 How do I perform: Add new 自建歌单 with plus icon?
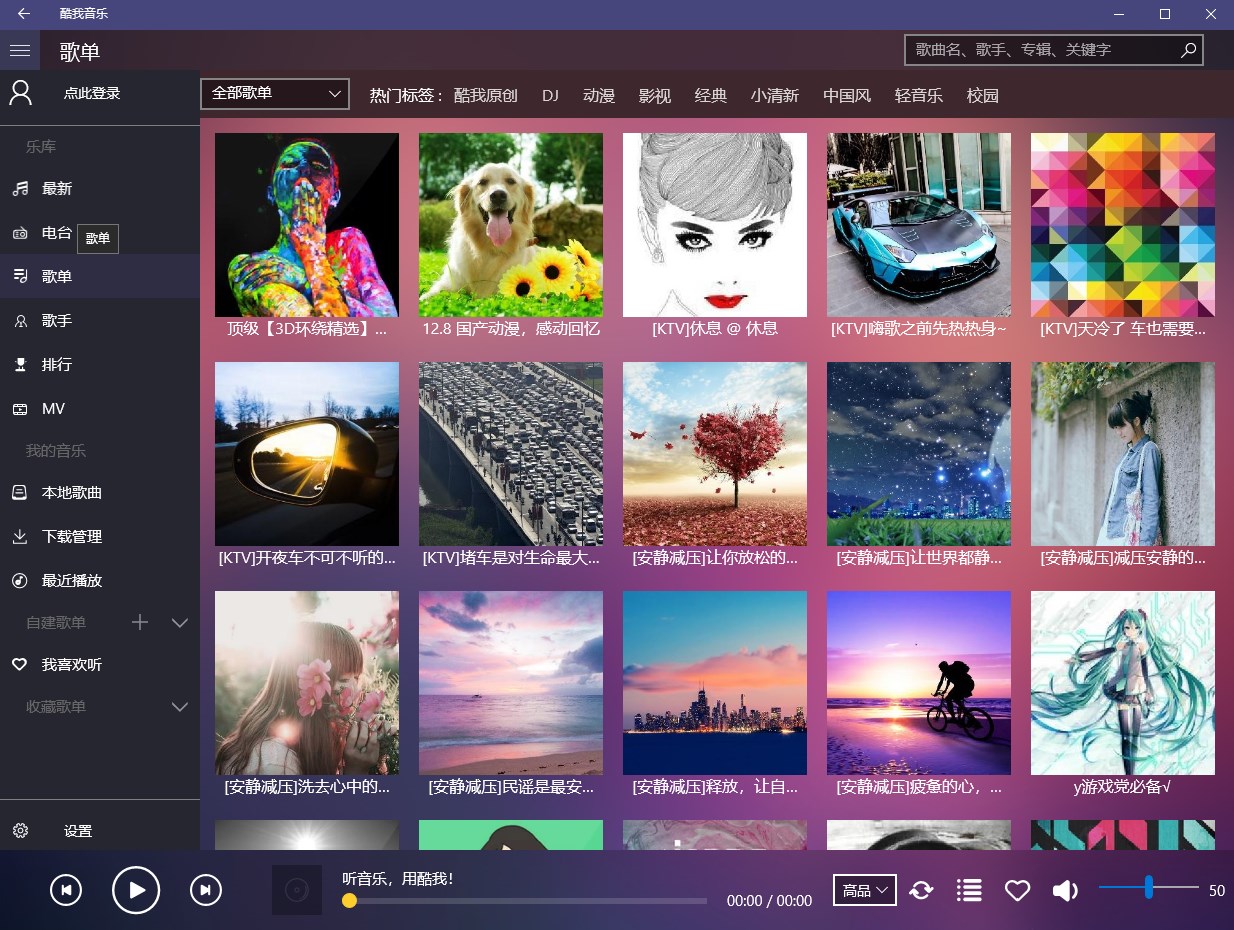pyautogui.click(x=140, y=623)
